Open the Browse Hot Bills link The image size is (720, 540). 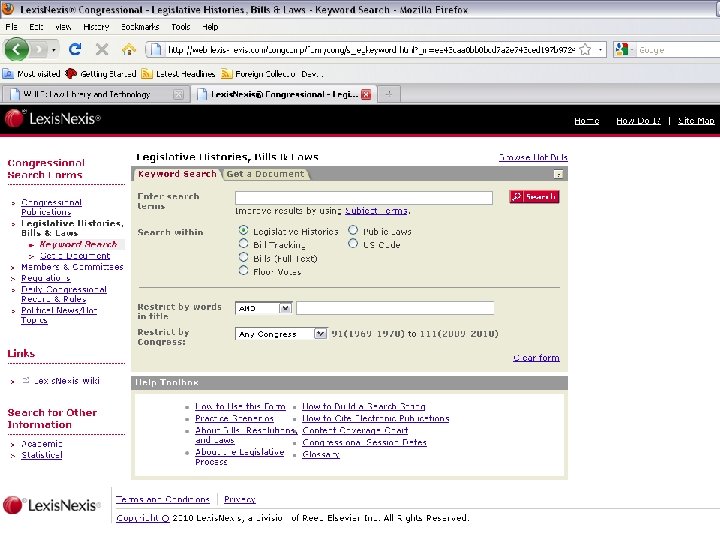point(533,157)
